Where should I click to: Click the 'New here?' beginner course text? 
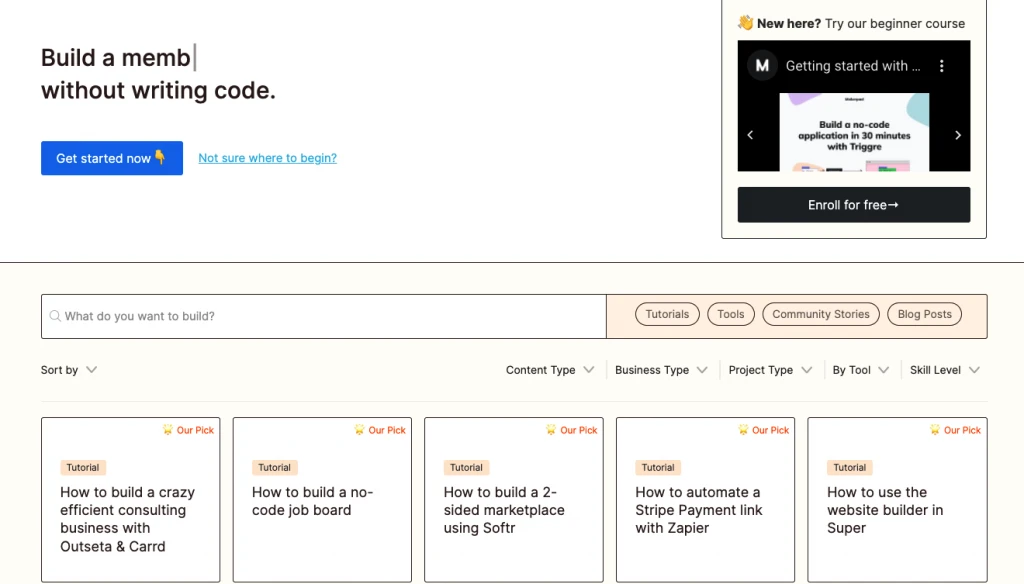click(852, 24)
